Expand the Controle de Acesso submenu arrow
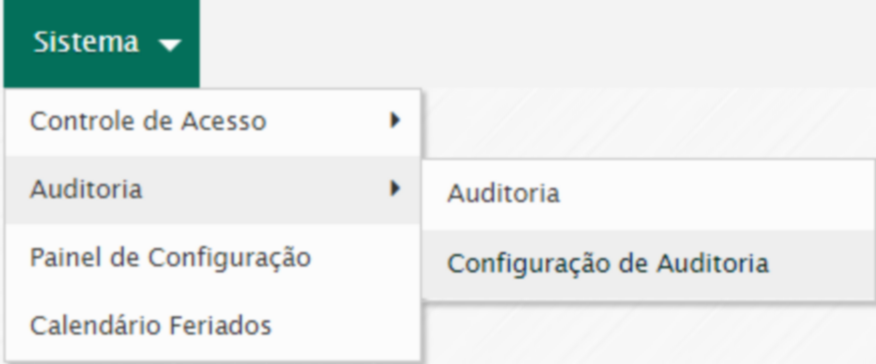Viewport: 876px width, 364px height. click(395, 120)
